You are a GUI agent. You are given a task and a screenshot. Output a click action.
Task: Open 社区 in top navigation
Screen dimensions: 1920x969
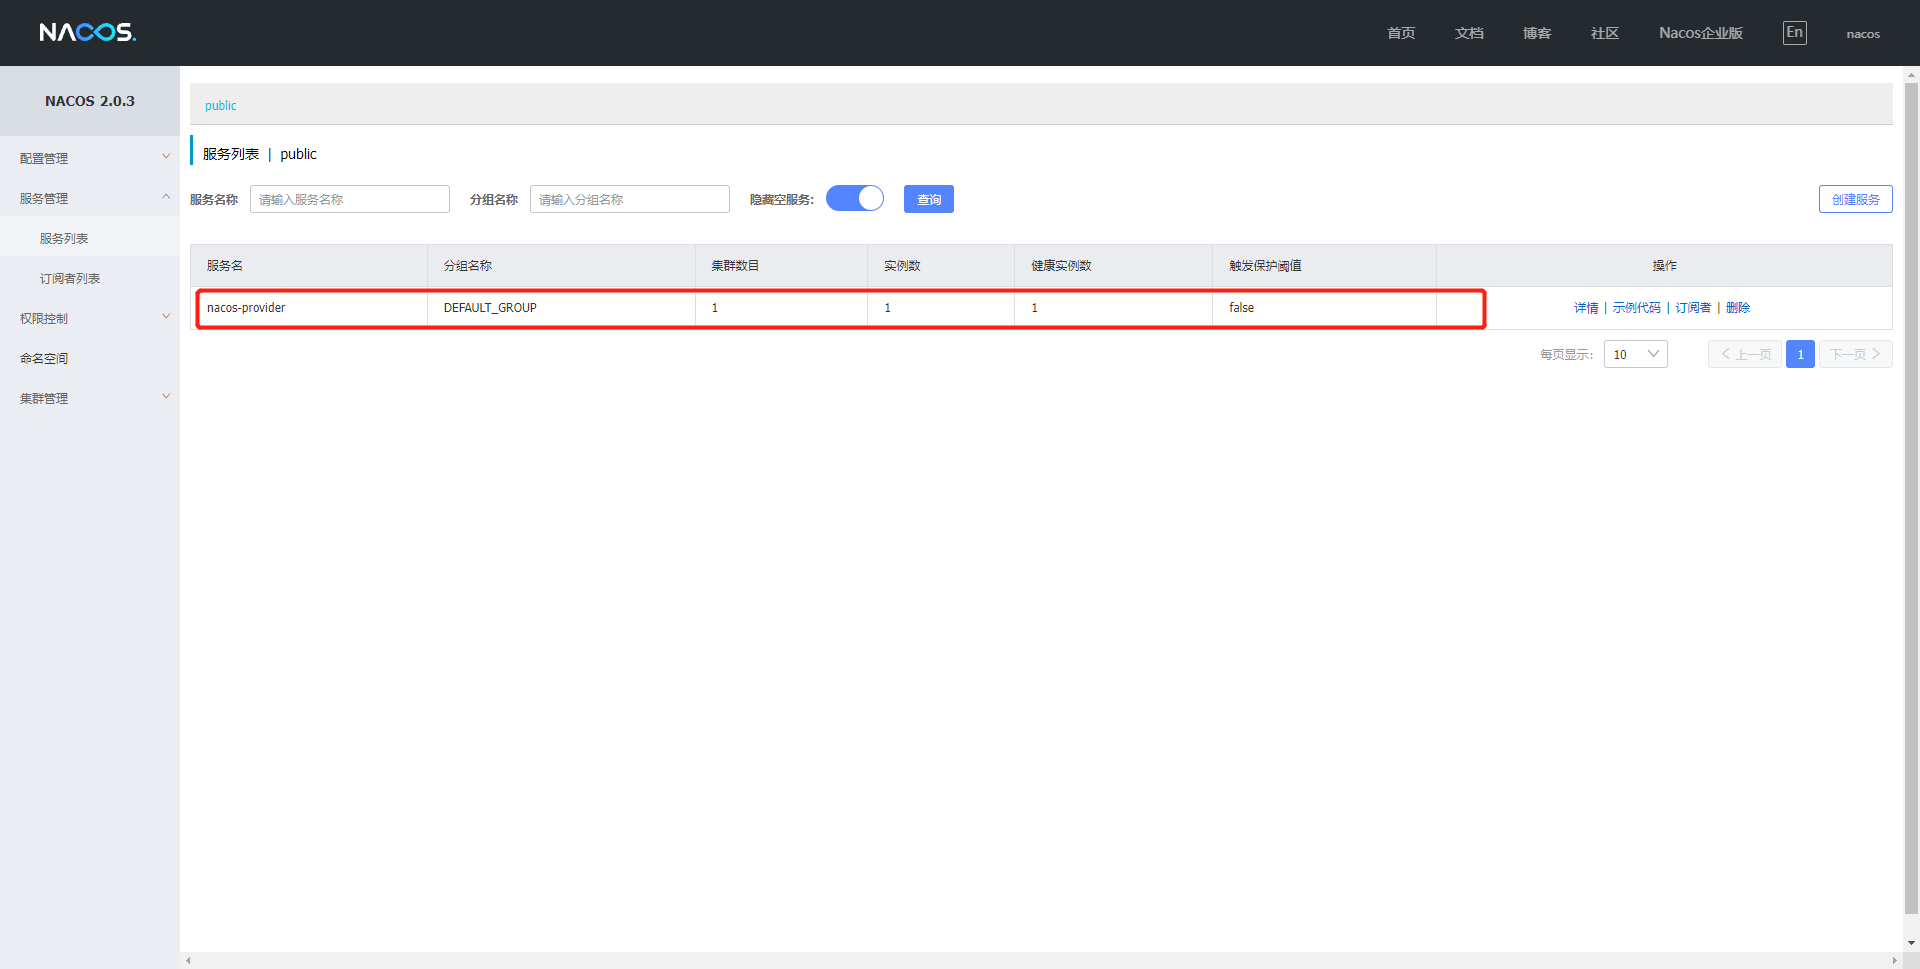[1605, 33]
